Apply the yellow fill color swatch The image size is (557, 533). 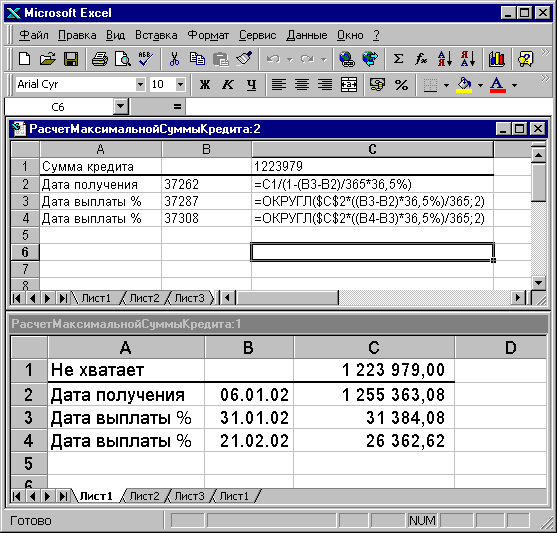[464, 85]
